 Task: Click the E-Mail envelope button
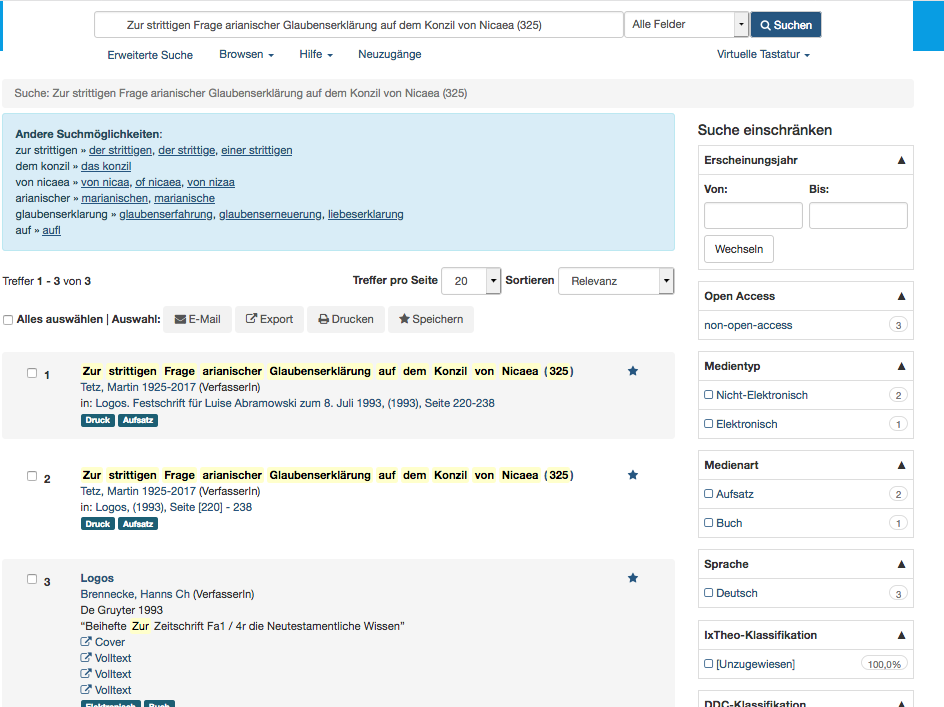click(x=197, y=319)
